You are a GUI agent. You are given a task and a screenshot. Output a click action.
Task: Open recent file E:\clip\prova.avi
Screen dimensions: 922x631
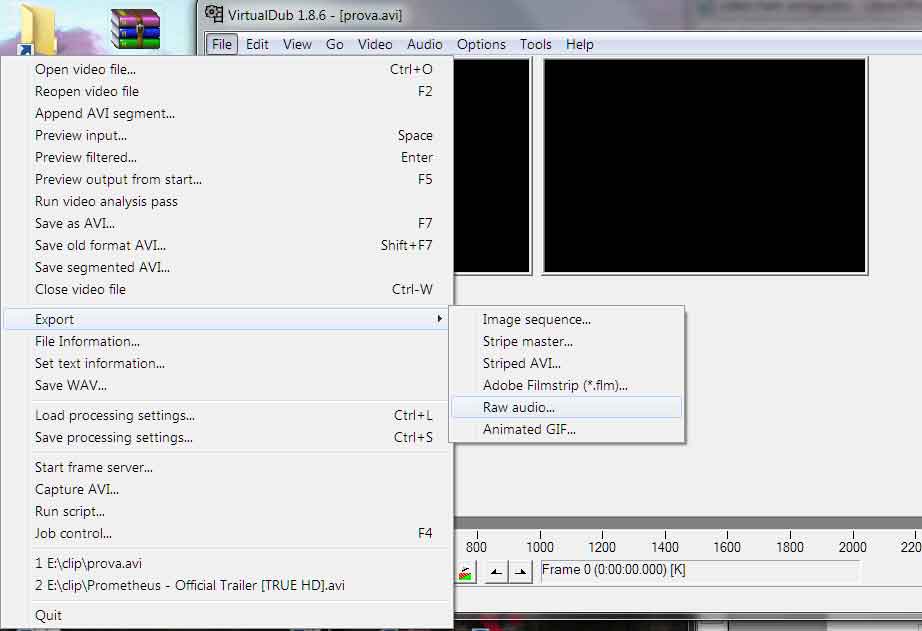pyautogui.click(x=226, y=563)
